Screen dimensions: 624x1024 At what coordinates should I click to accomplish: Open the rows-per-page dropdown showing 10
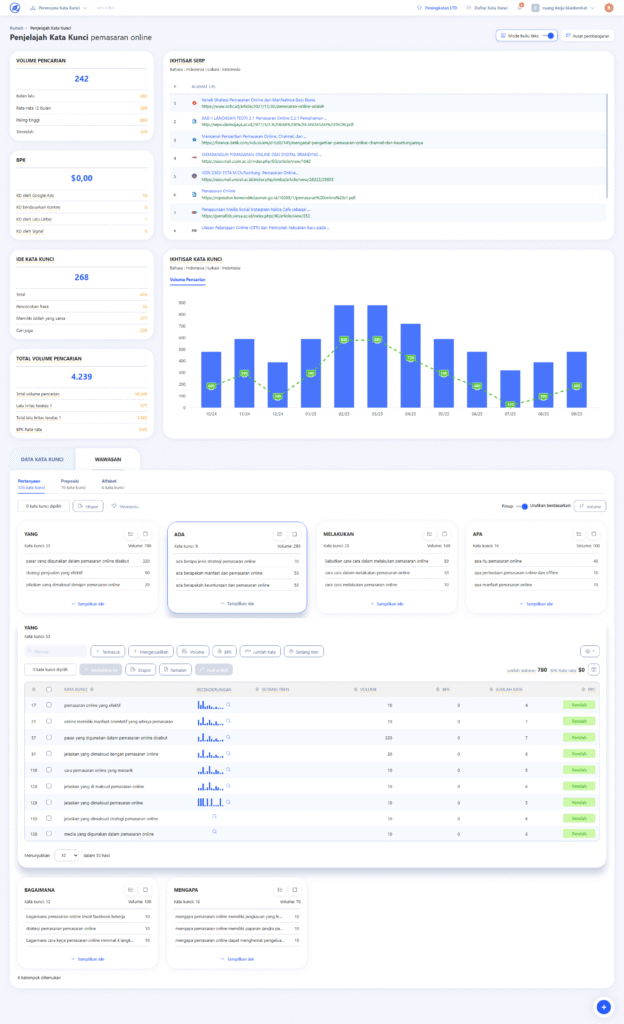point(67,855)
